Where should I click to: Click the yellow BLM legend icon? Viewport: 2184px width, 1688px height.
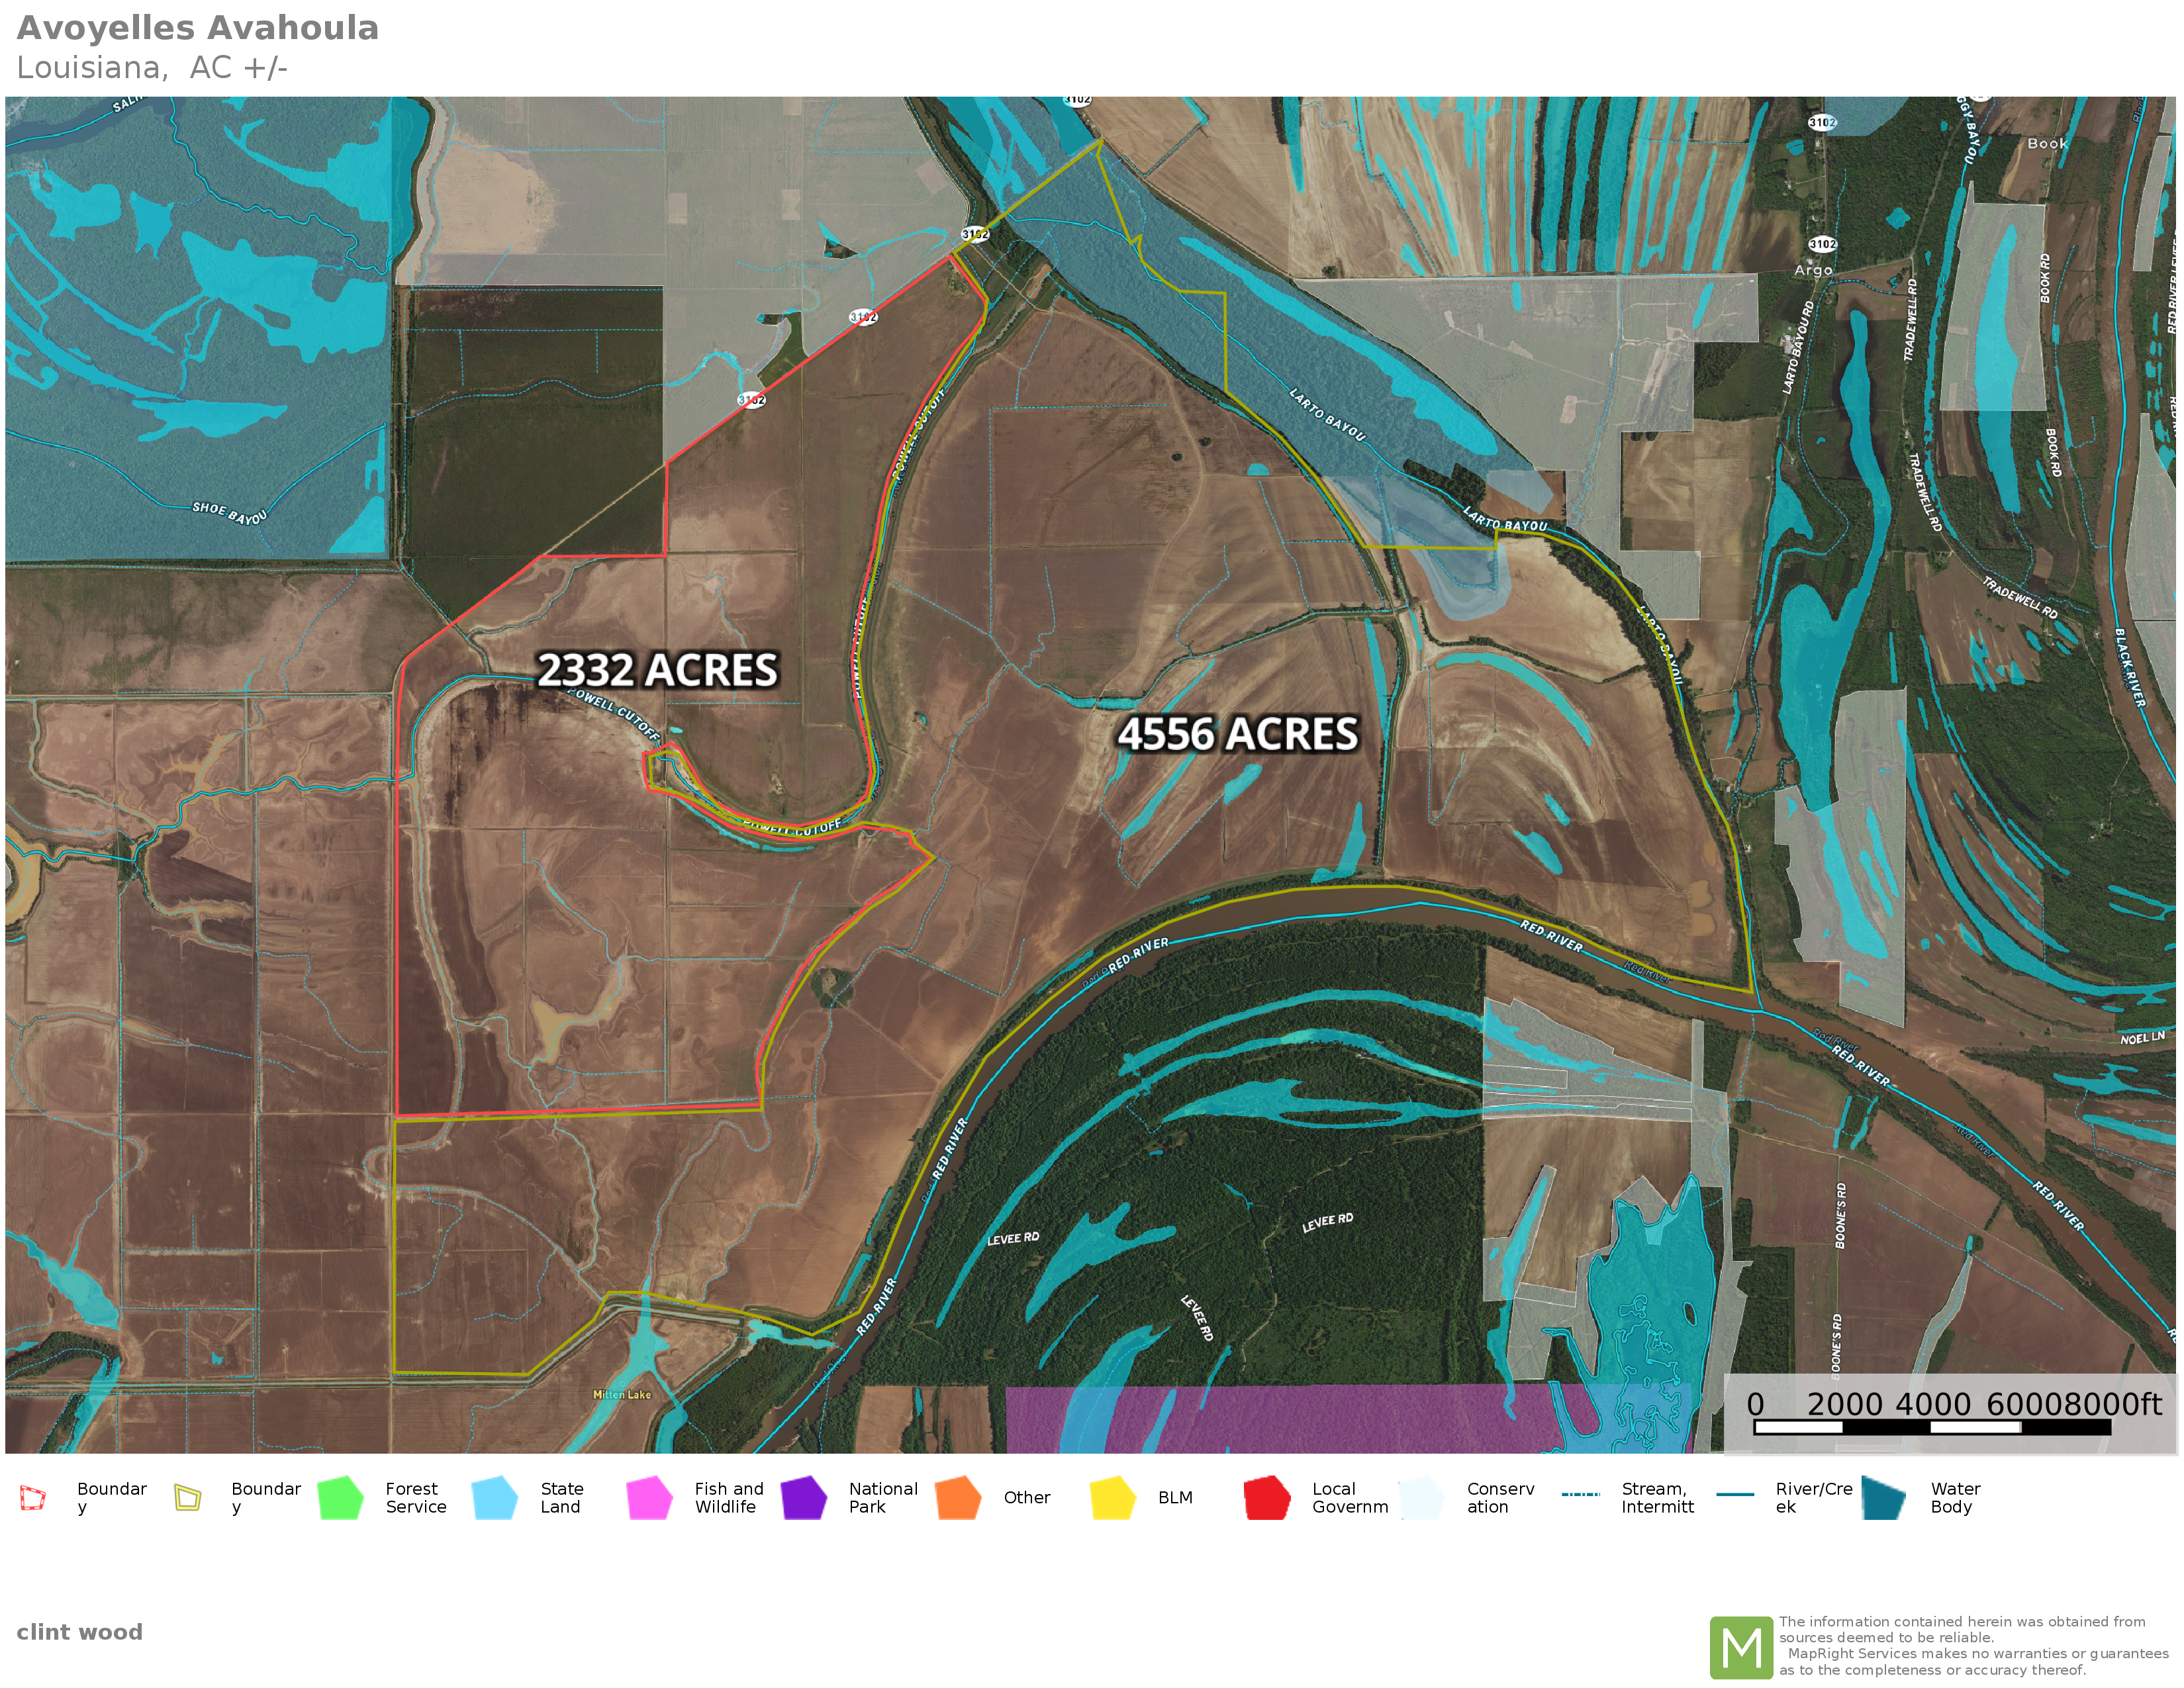1112,1498
